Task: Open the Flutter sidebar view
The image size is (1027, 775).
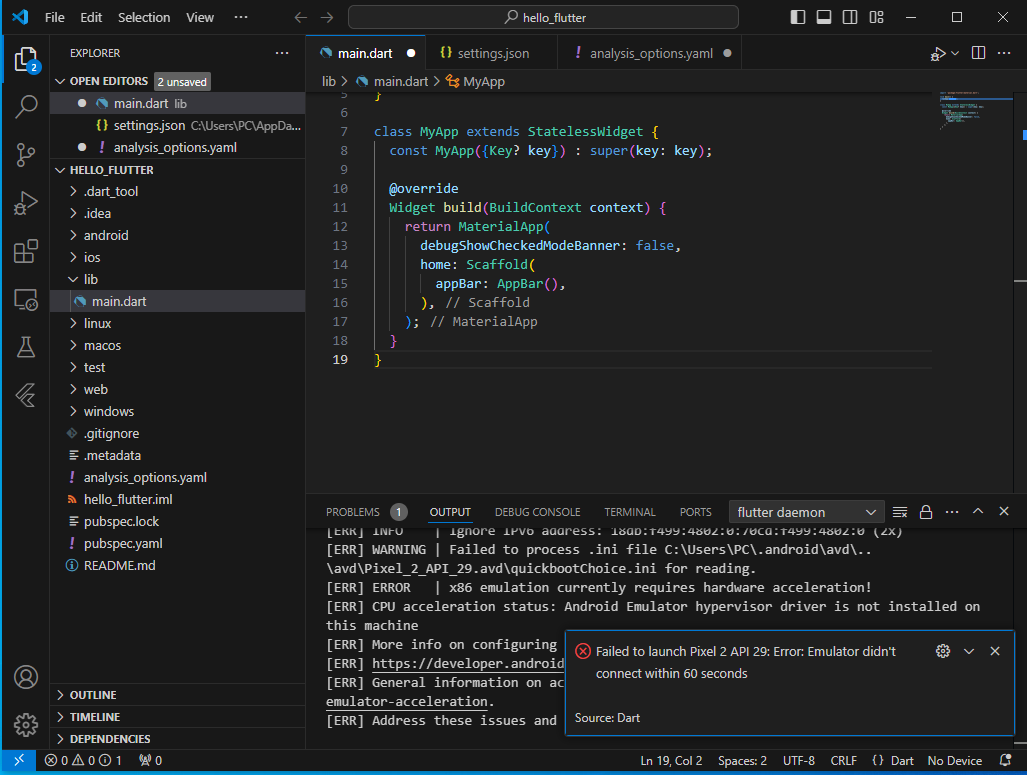Action: tap(26, 395)
